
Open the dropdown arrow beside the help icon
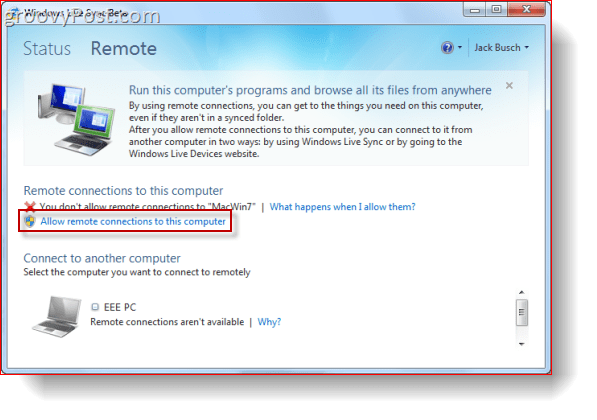(x=460, y=48)
